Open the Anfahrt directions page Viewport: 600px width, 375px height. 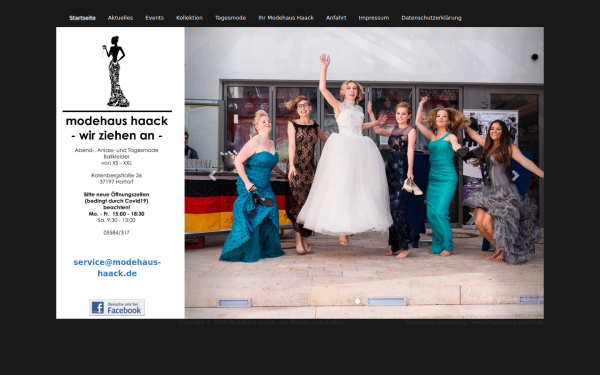336,18
